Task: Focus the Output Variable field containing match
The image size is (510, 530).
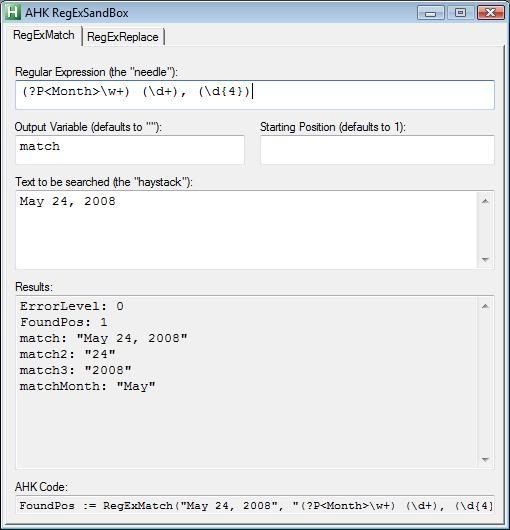Action: coord(130,150)
